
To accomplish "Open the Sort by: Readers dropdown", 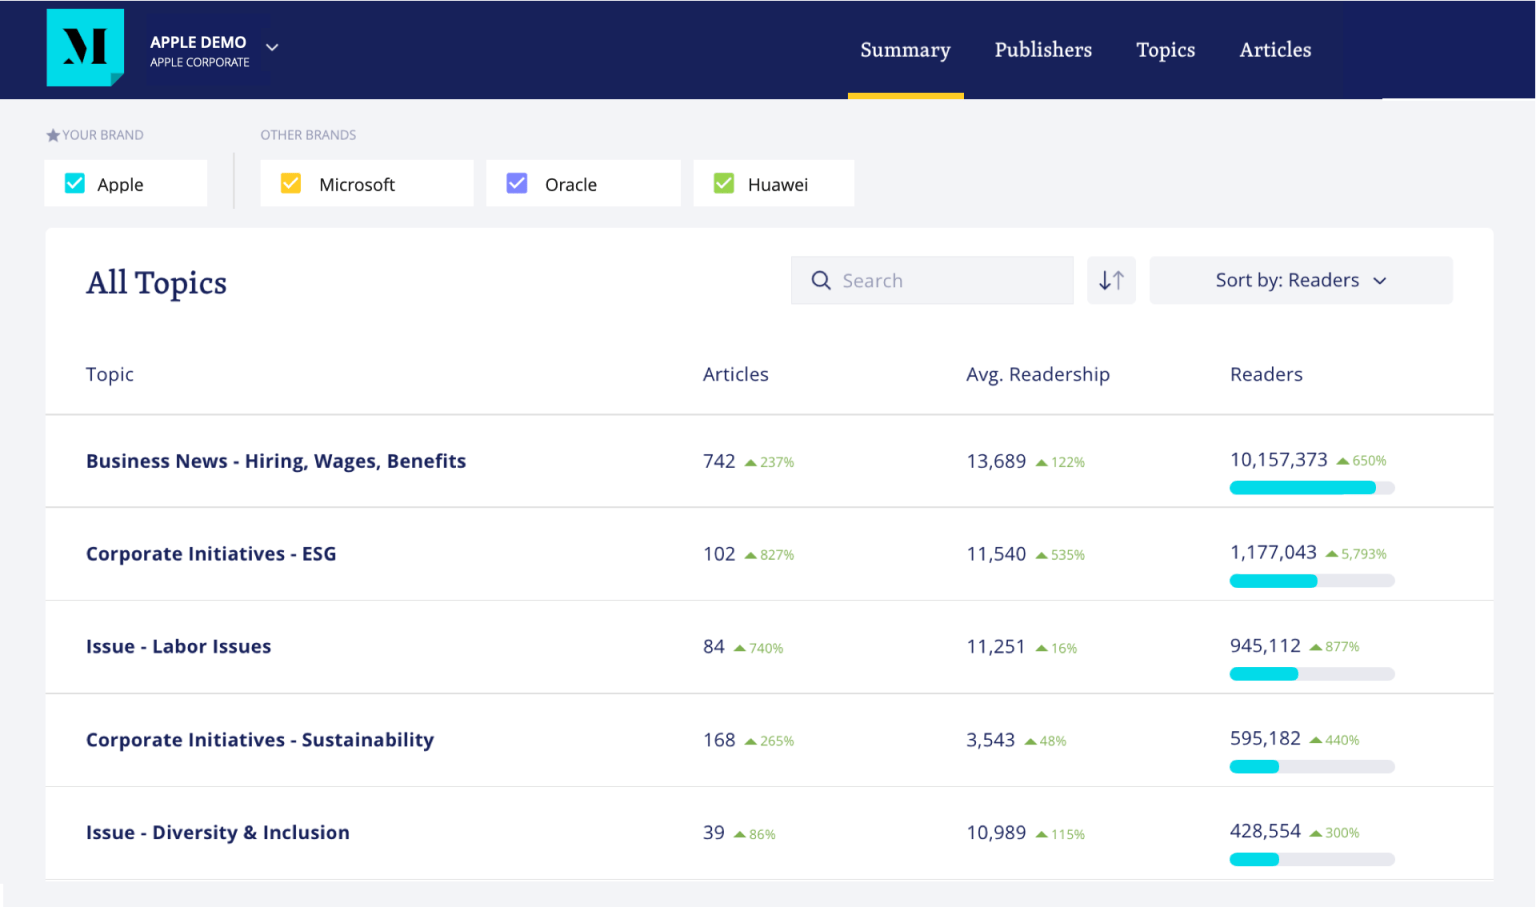I will coord(1300,281).
